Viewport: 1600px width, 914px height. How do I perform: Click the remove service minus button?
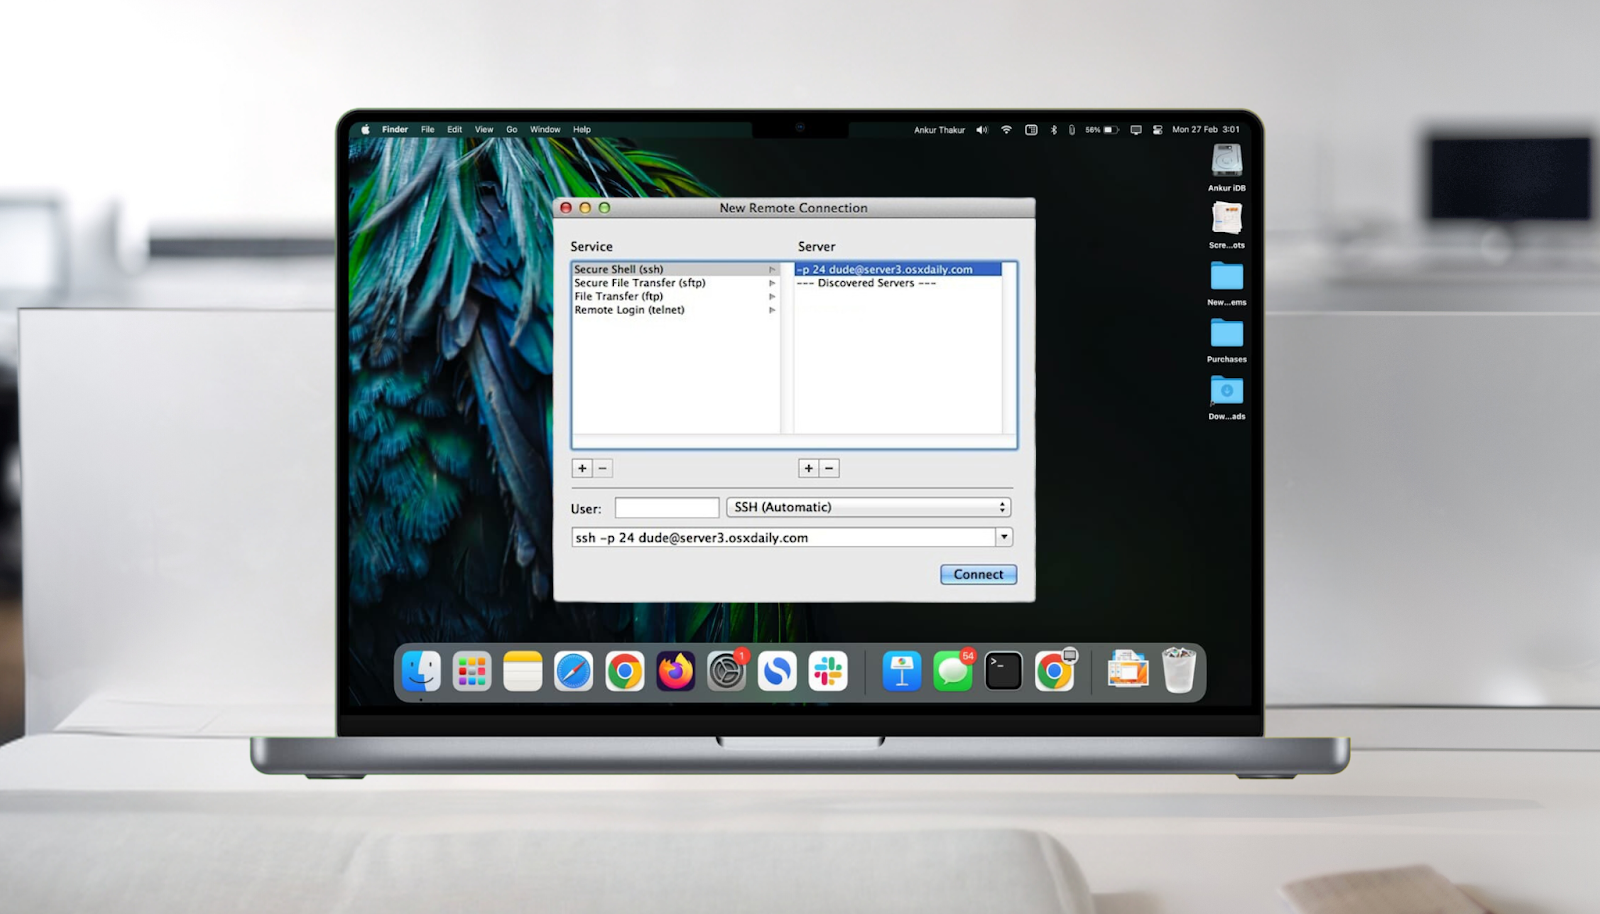click(x=603, y=468)
